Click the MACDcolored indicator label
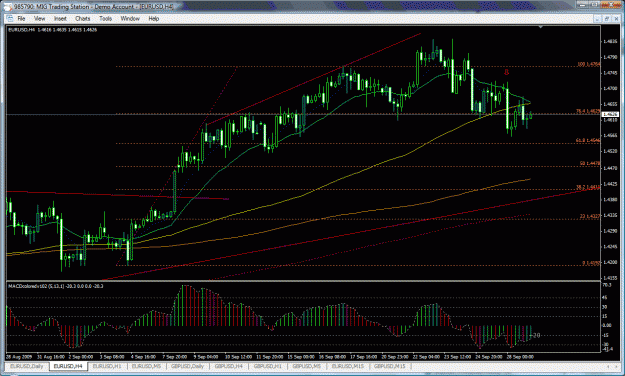 point(56,286)
